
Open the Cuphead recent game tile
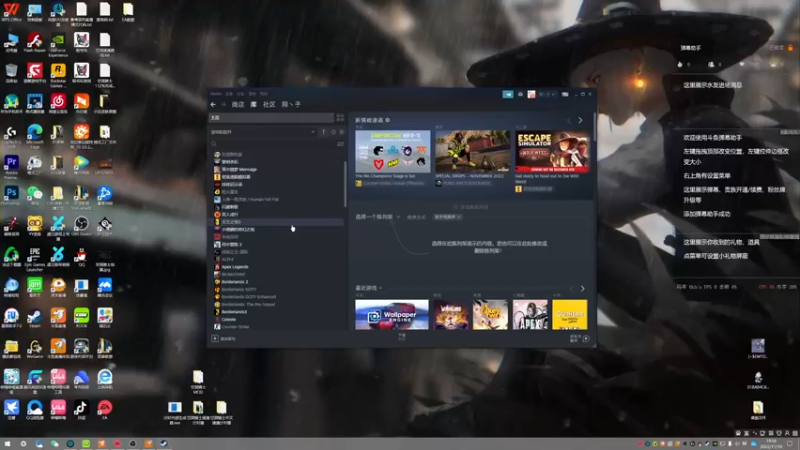coord(569,314)
